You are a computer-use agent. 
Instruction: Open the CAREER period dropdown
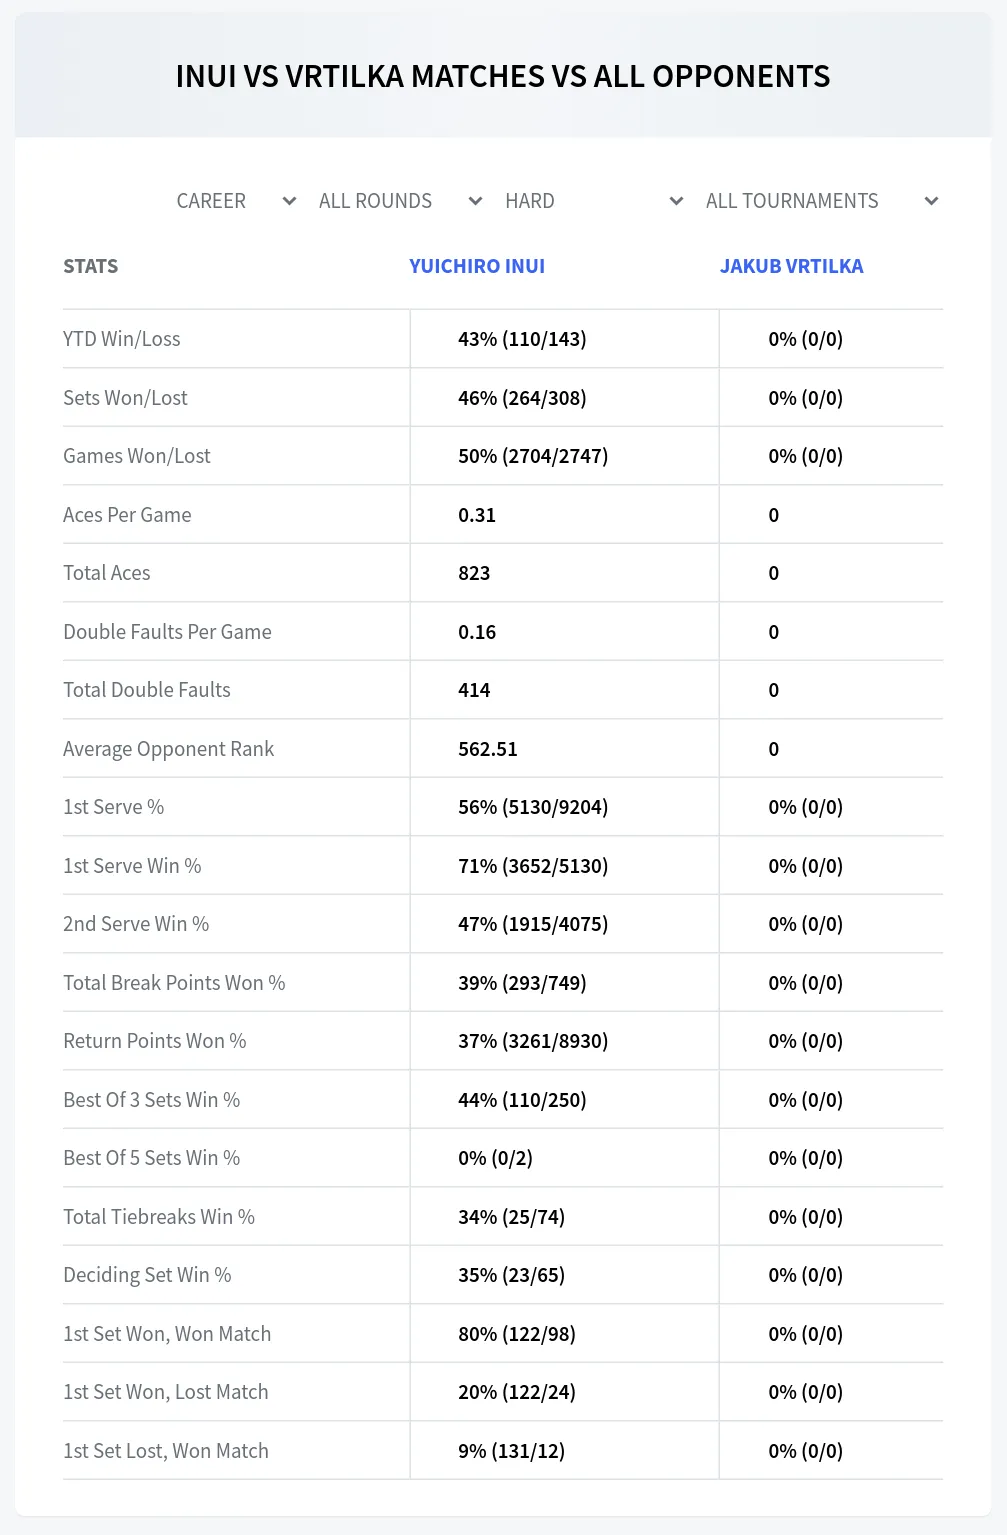[236, 201]
